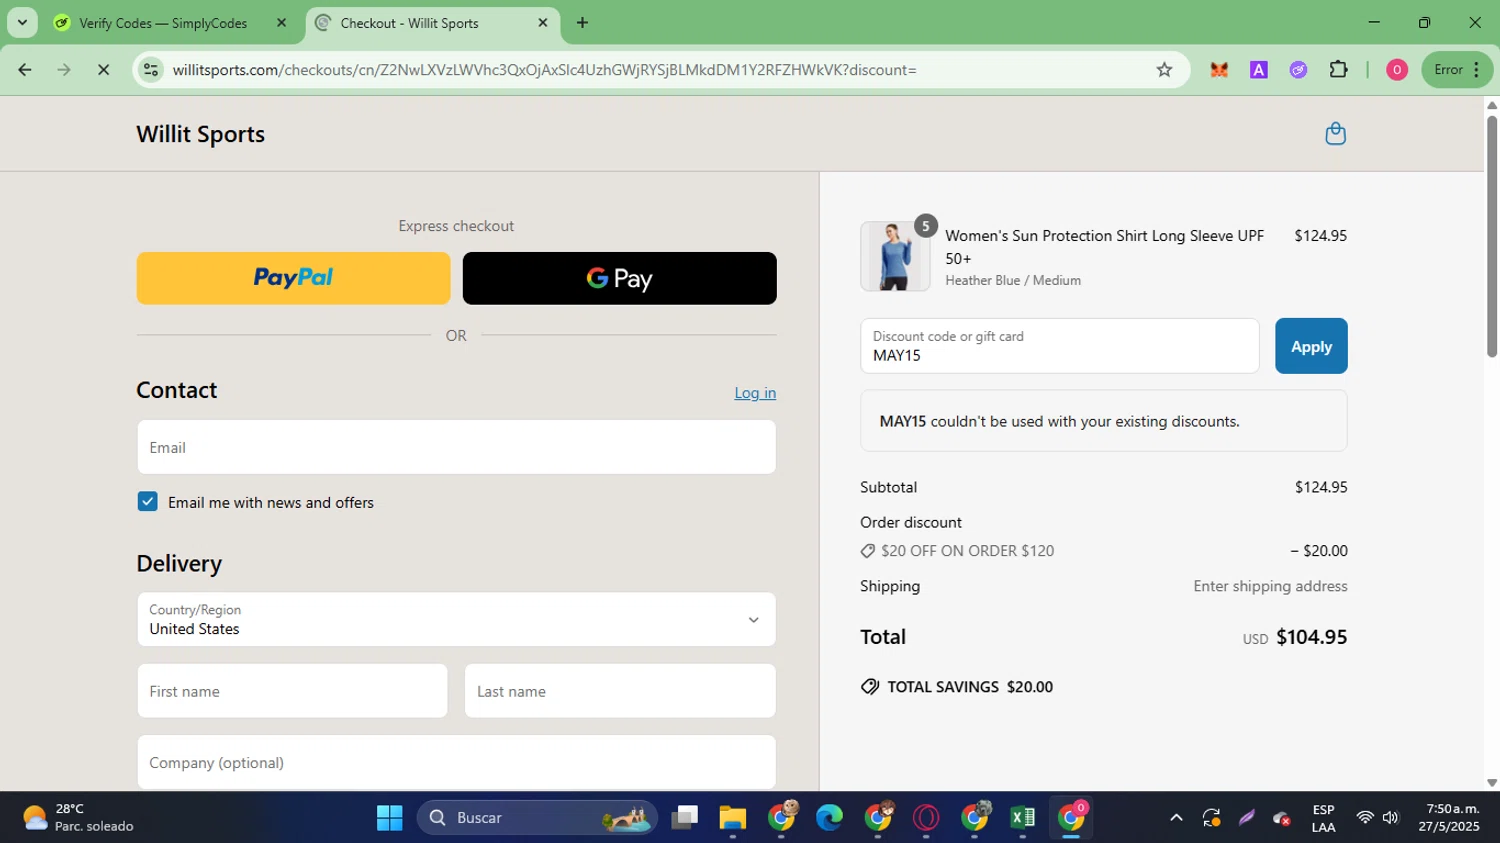Click the $20 OFF ON ORDER $120 discount tag
1500x843 pixels.
click(x=957, y=551)
